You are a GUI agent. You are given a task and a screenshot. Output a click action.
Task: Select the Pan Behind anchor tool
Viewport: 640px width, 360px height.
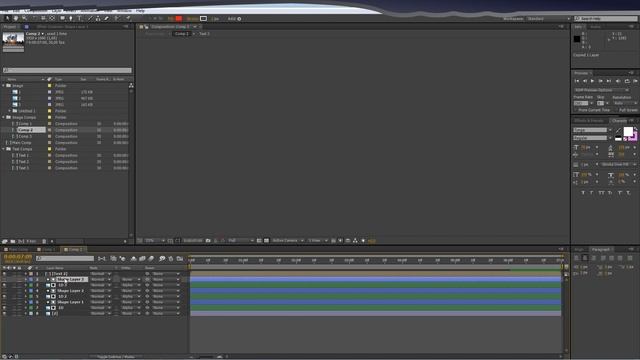[52, 18]
